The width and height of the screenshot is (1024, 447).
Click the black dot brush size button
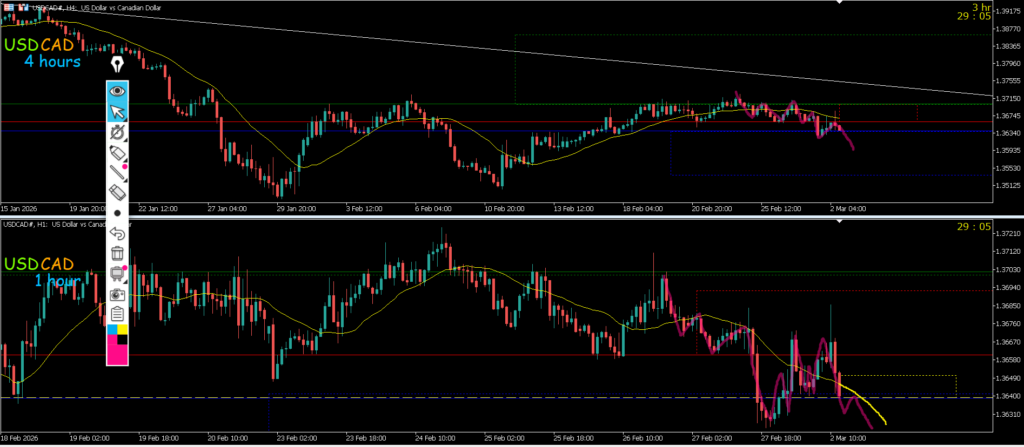tap(118, 213)
